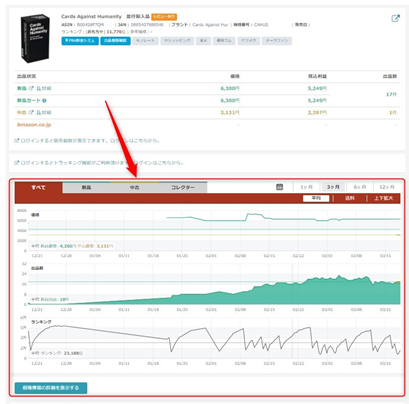Click the FBA料金シミュ blue button
Image resolution: width=409 pixels, height=404 pixels.
80,41
